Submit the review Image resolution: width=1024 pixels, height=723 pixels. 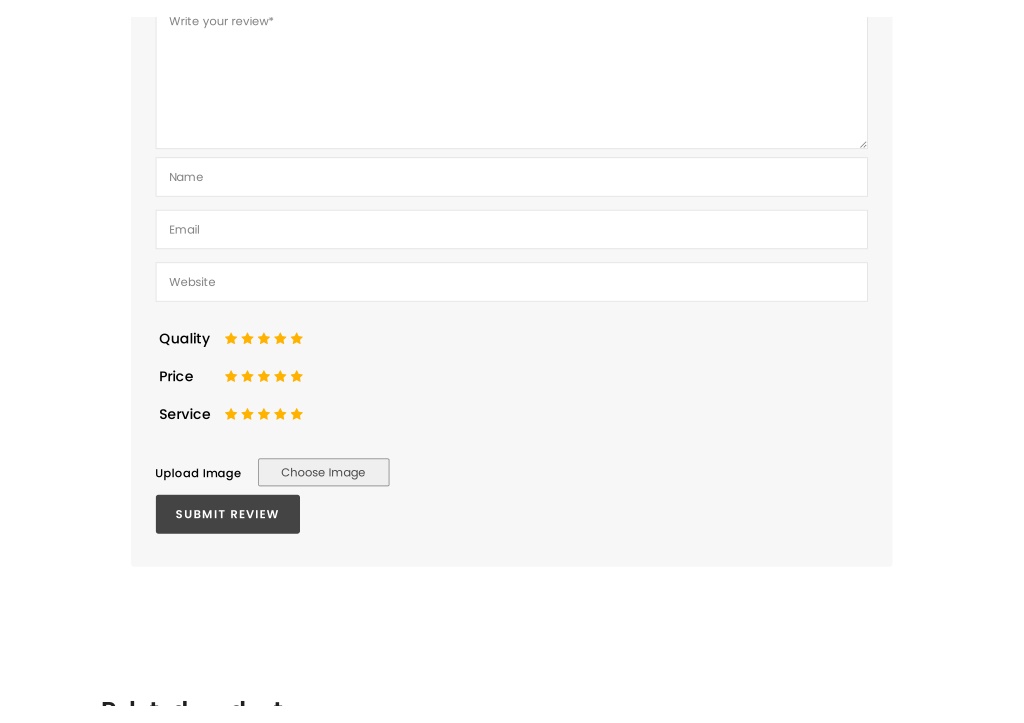tap(227, 514)
